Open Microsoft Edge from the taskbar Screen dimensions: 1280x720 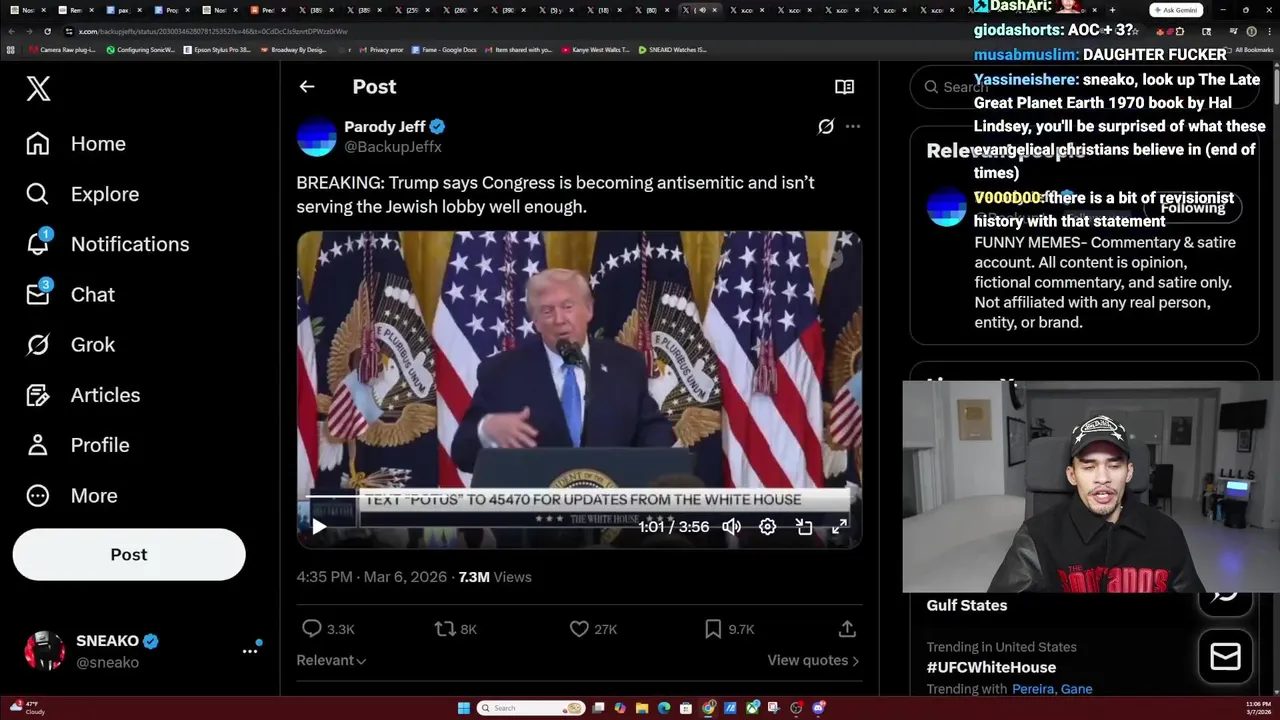[664, 708]
